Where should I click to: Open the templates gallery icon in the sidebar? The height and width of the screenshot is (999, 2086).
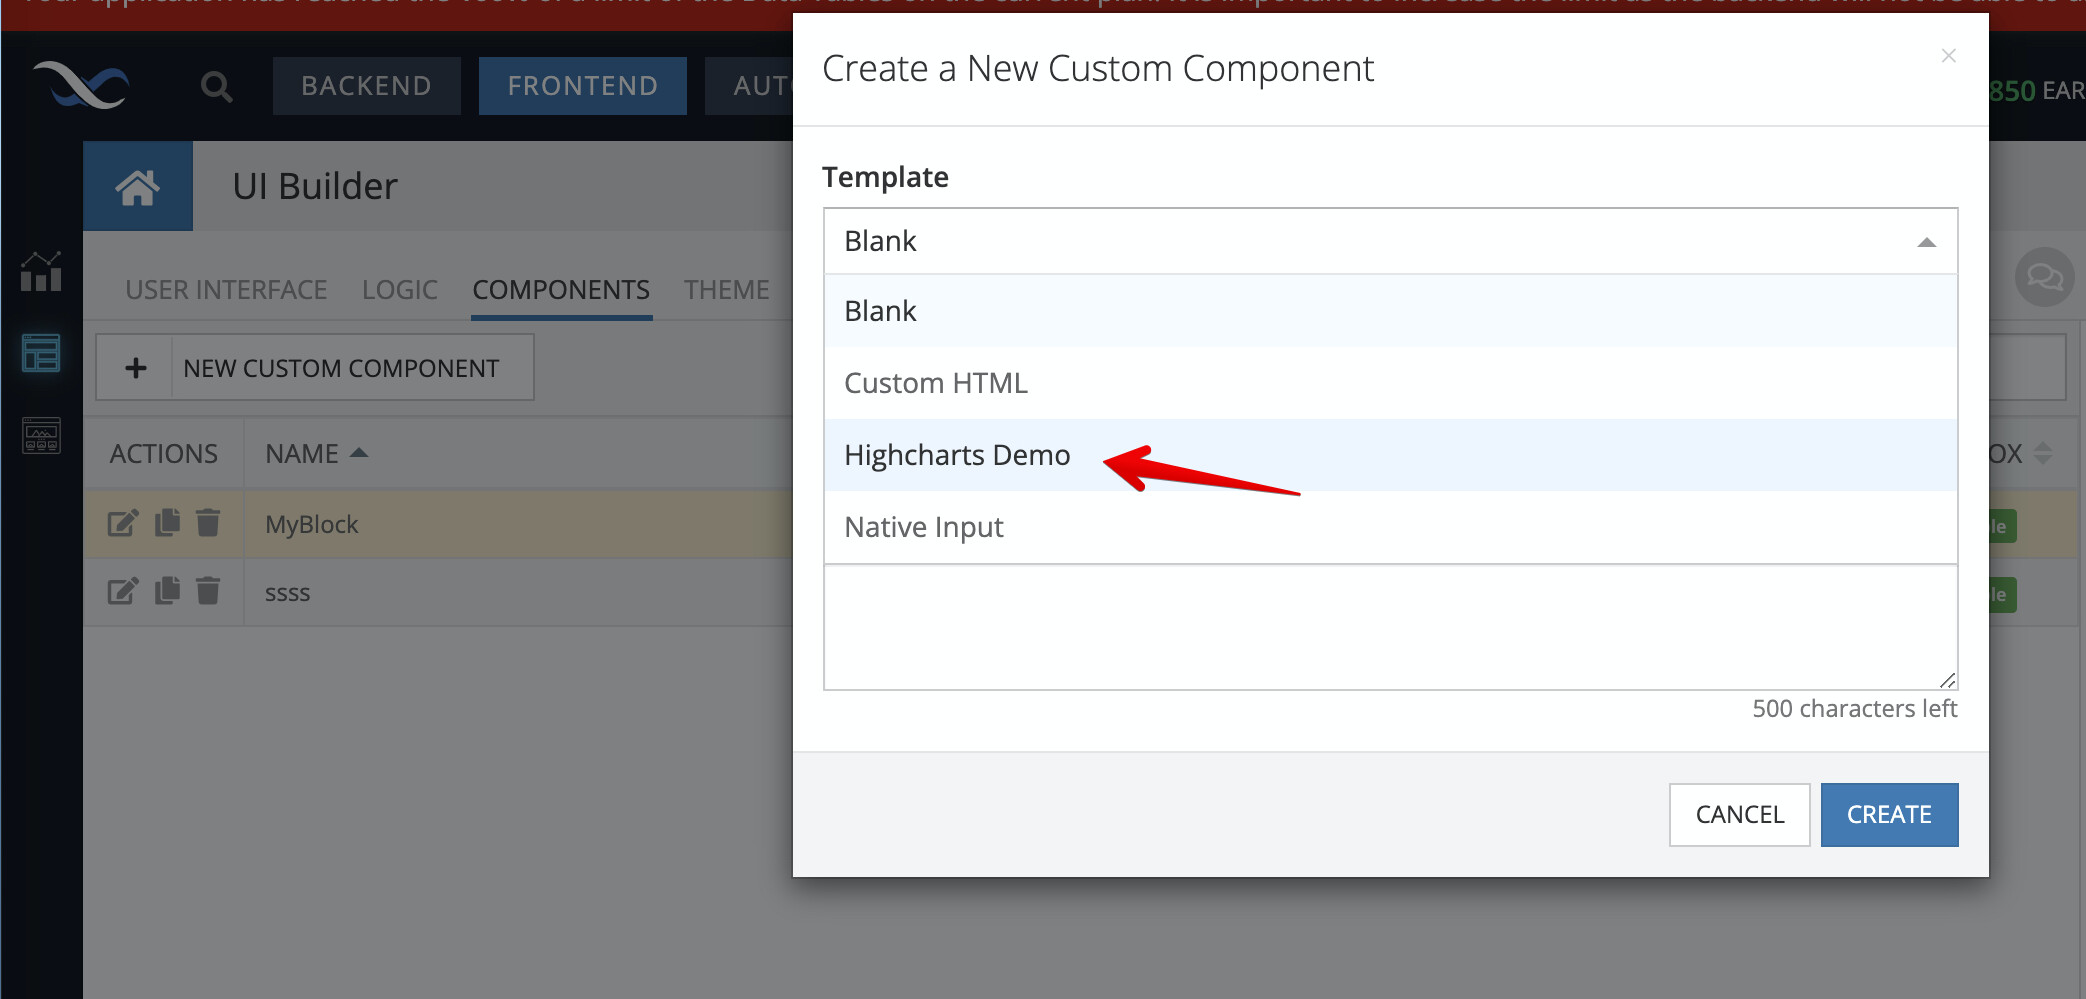coord(40,434)
